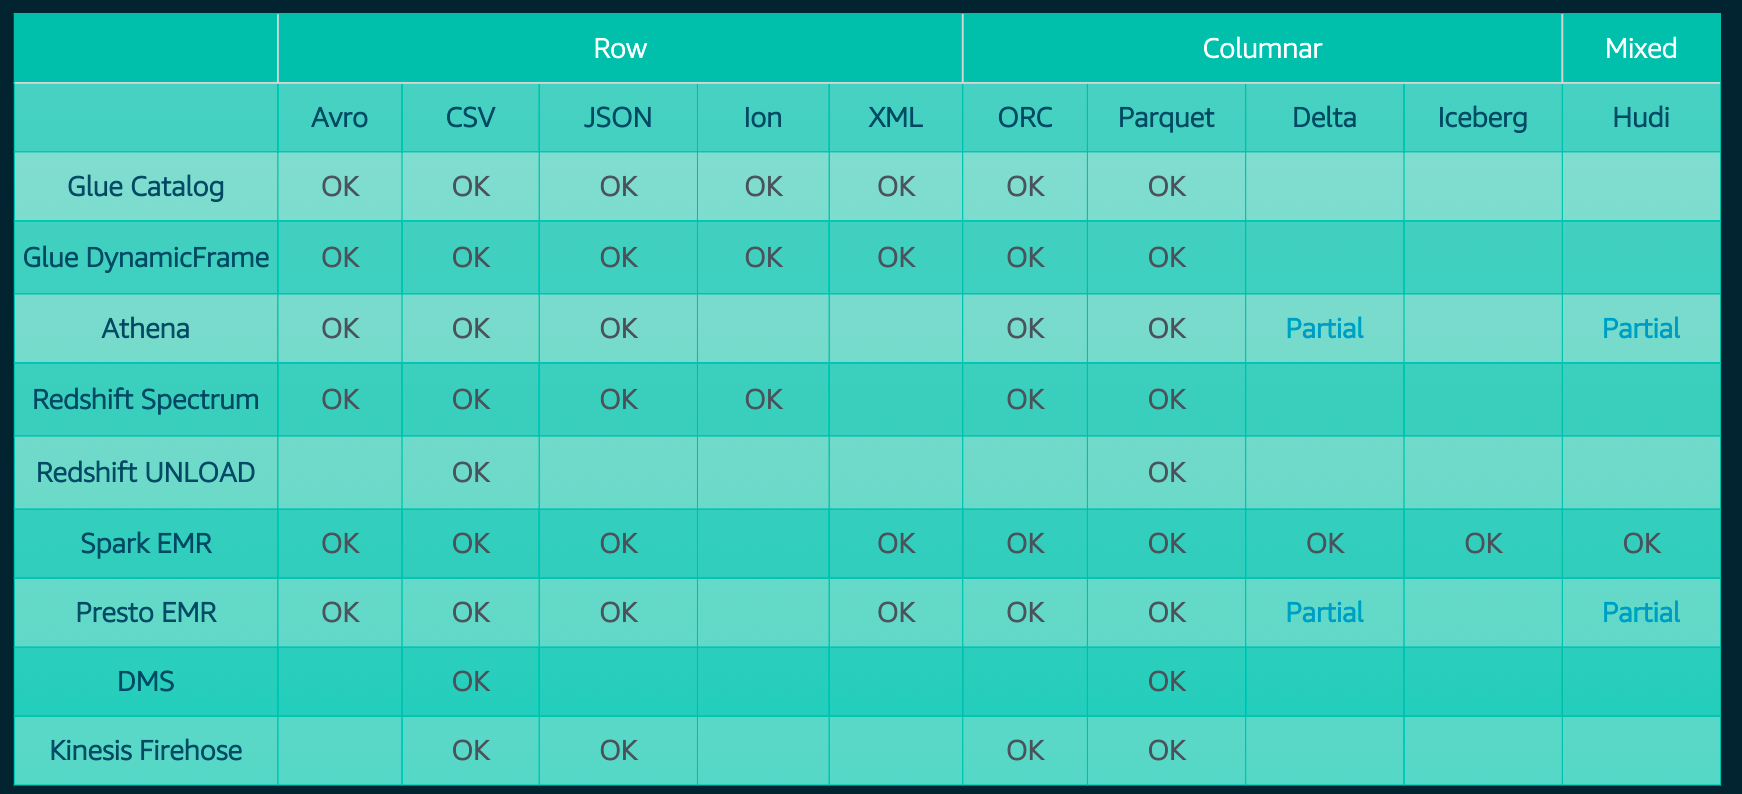This screenshot has height=794, width=1742.
Task: Click the Iceberg column header
Action: (x=1482, y=118)
